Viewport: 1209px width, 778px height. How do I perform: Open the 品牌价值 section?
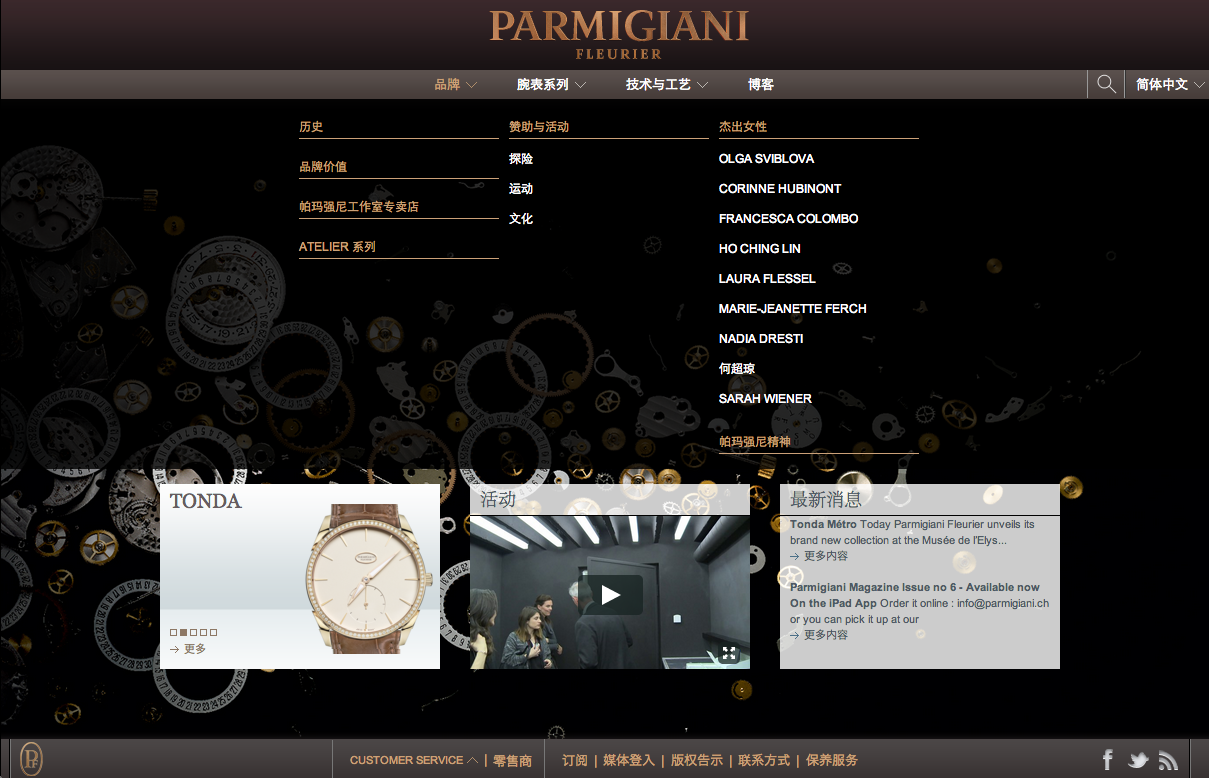tap(323, 167)
